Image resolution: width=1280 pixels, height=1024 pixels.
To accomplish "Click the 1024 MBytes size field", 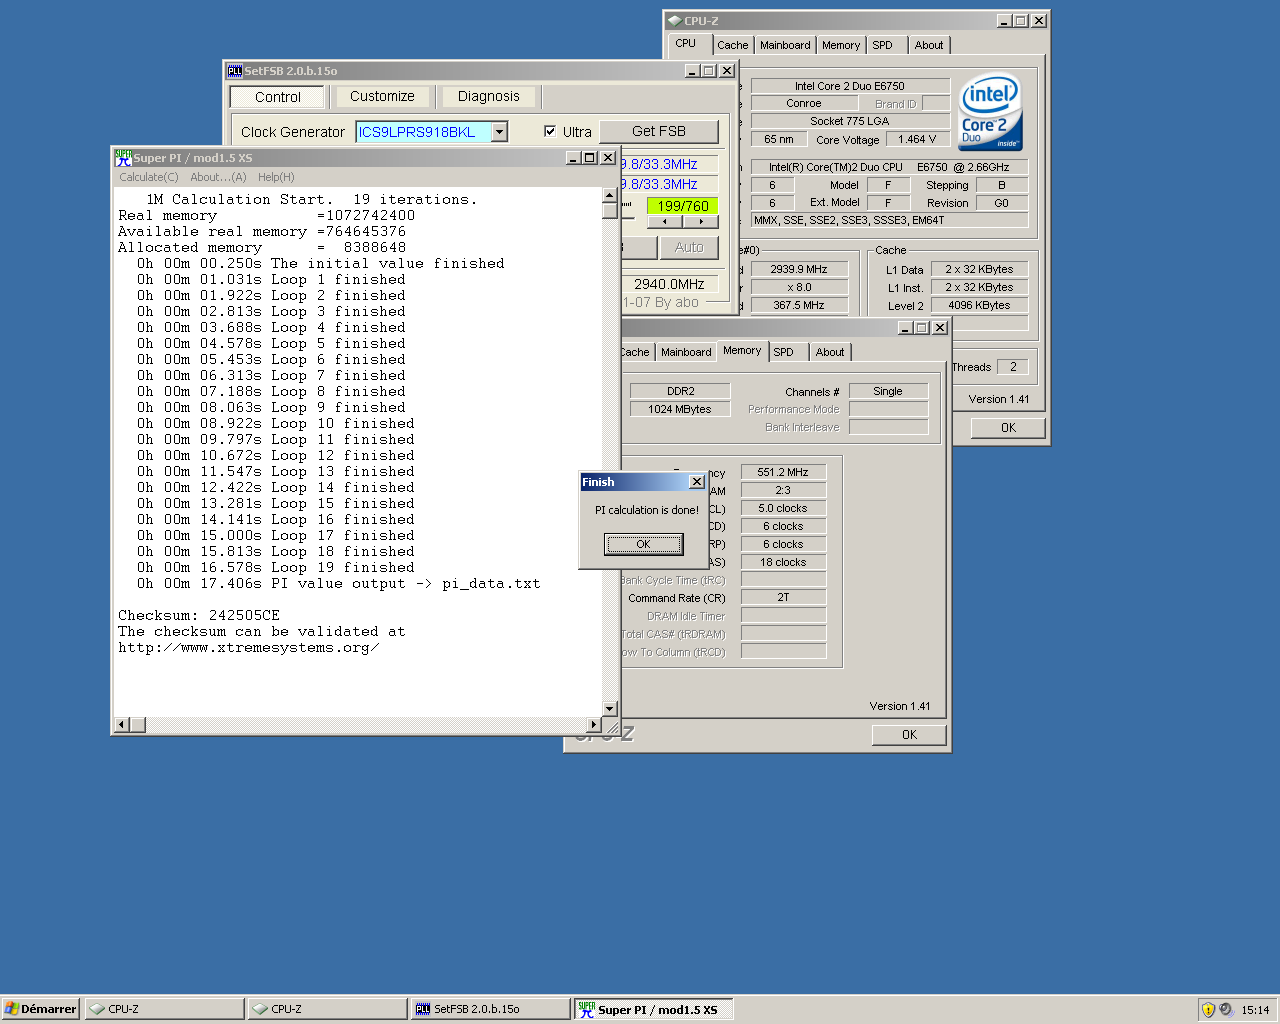I will (680, 409).
